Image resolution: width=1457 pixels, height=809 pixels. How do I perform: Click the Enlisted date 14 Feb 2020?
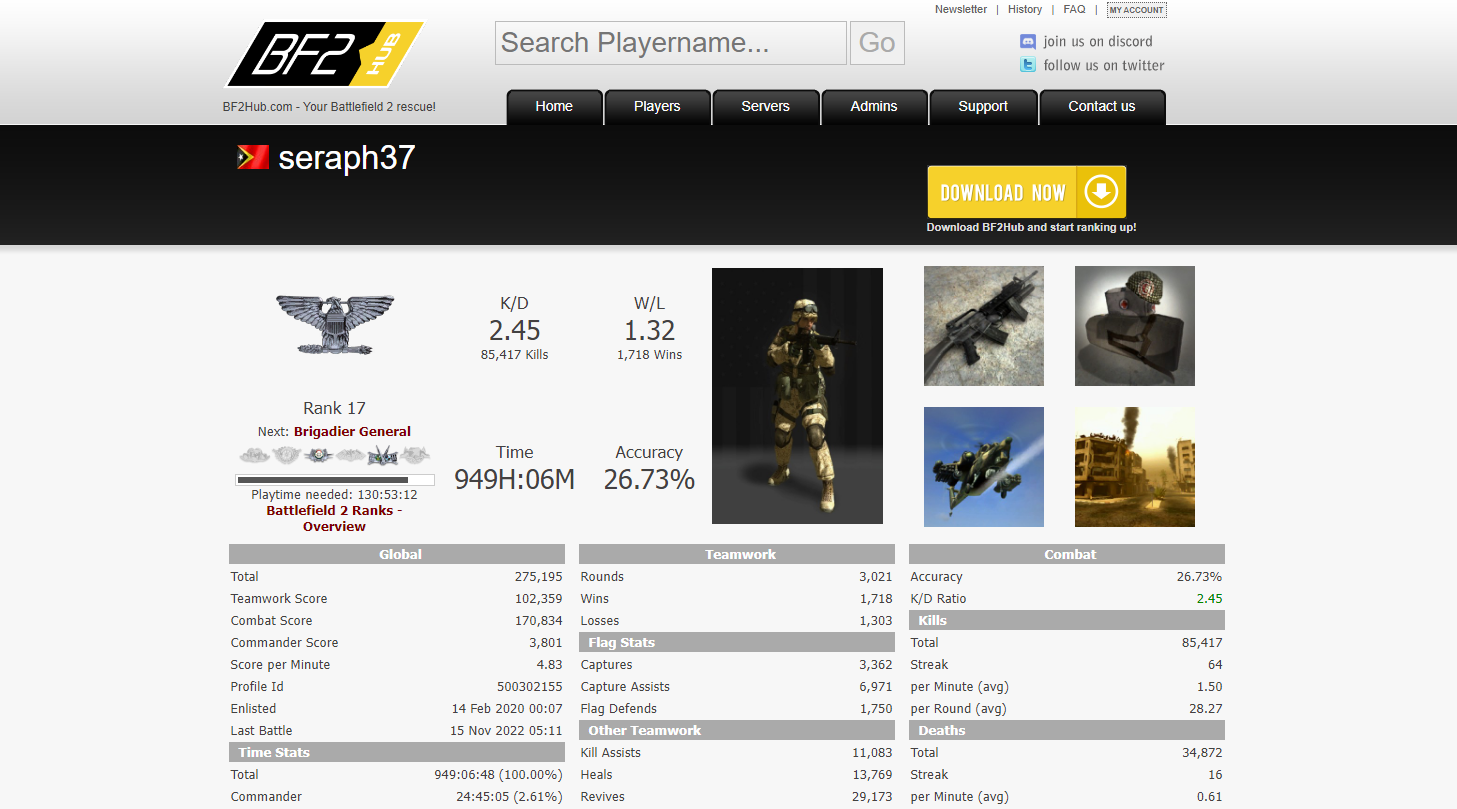[x=507, y=709]
